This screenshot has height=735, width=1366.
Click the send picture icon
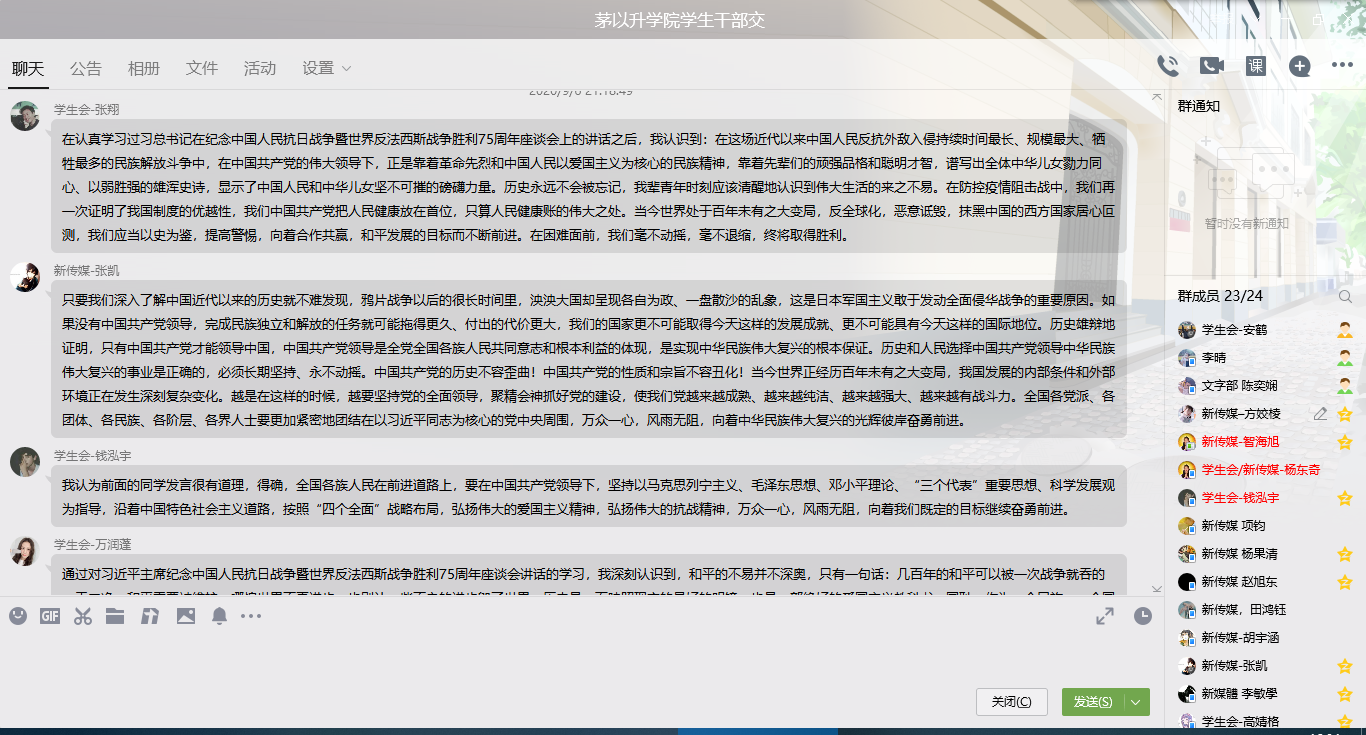[x=185, y=616]
